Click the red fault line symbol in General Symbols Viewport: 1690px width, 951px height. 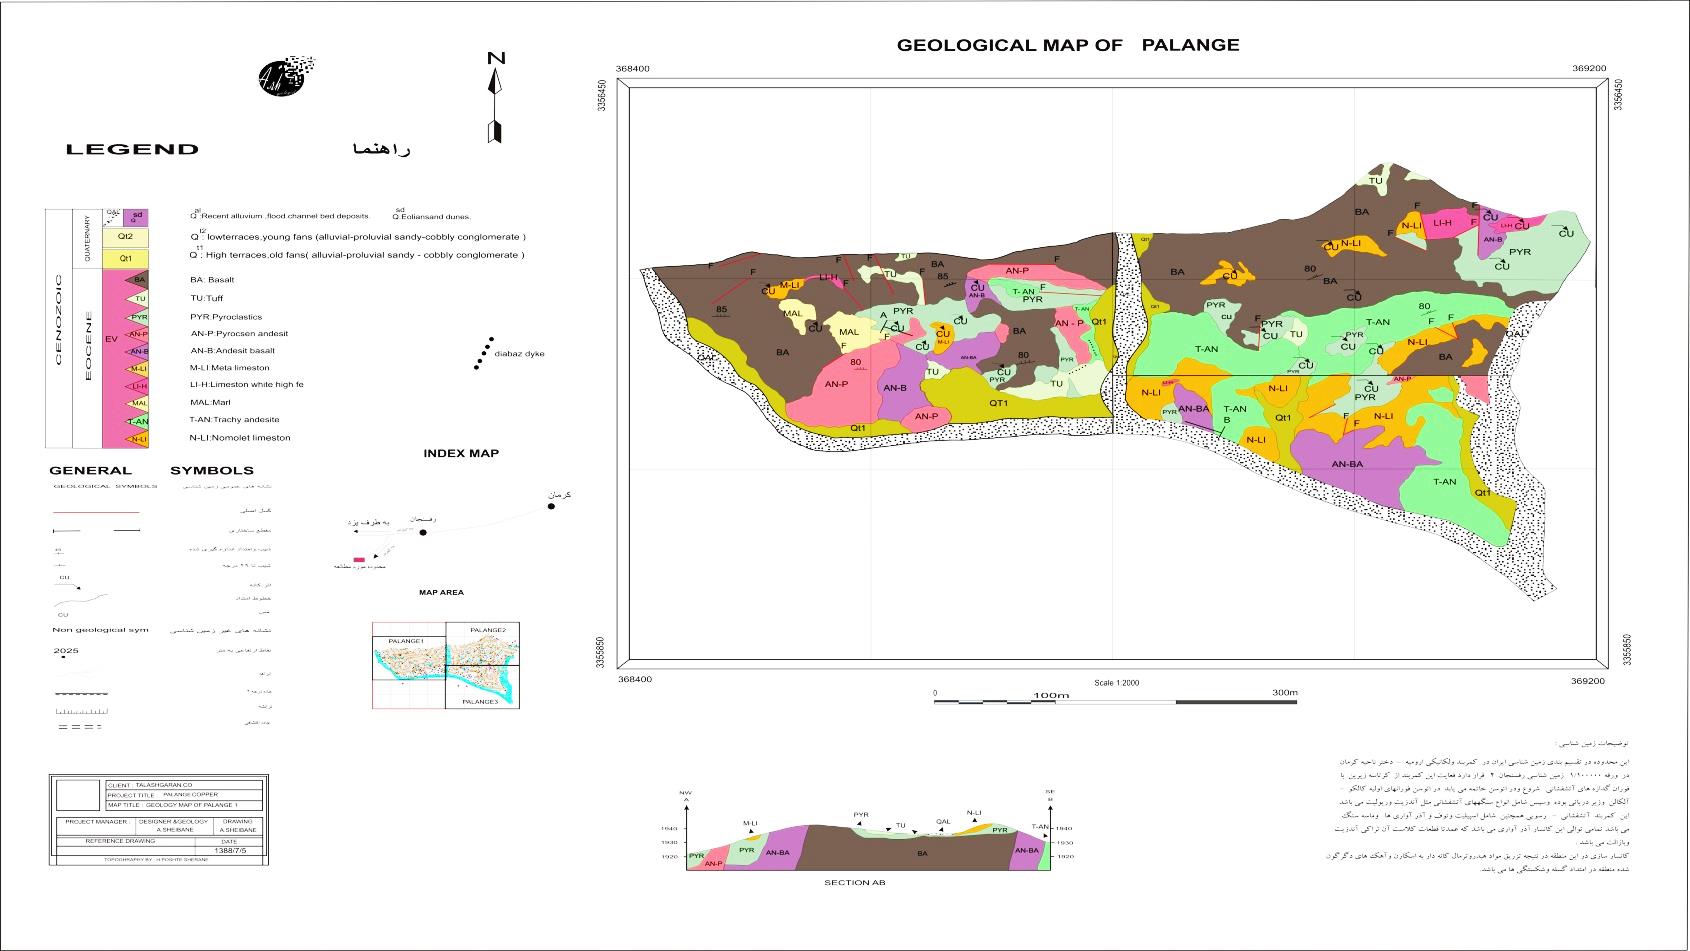tap(96, 512)
